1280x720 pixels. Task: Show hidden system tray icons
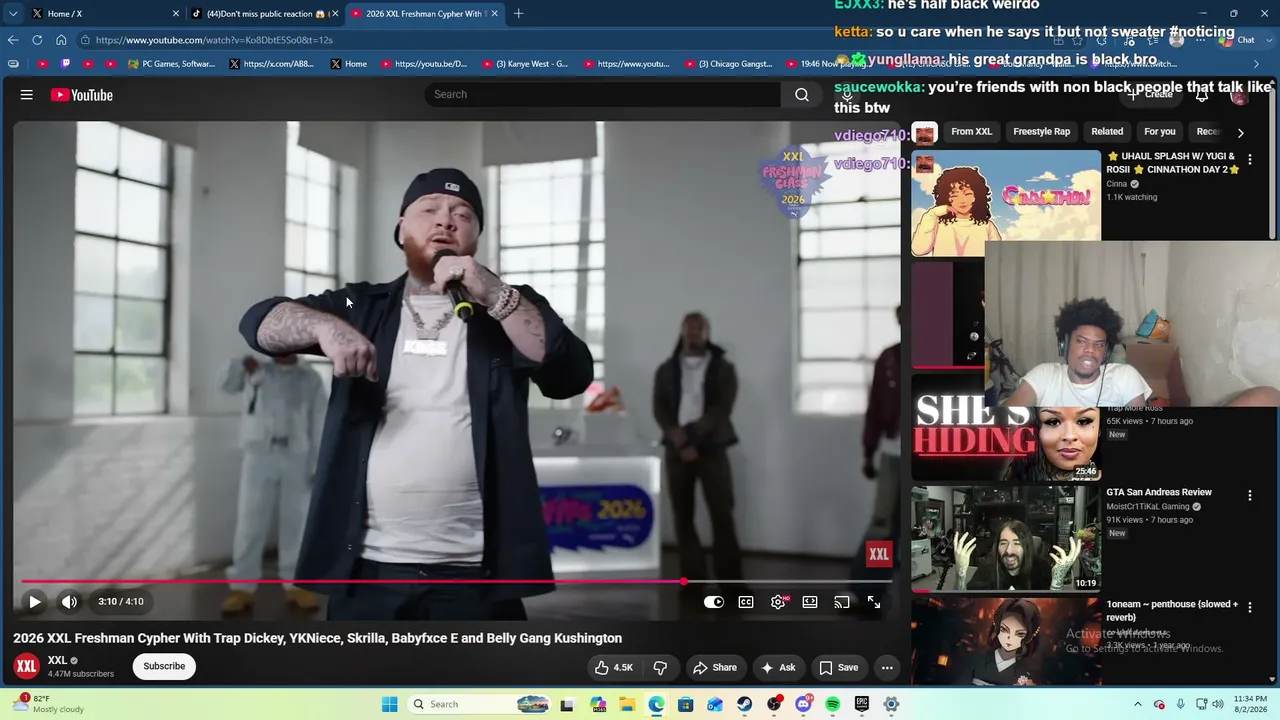click(x=1138, y=704)
